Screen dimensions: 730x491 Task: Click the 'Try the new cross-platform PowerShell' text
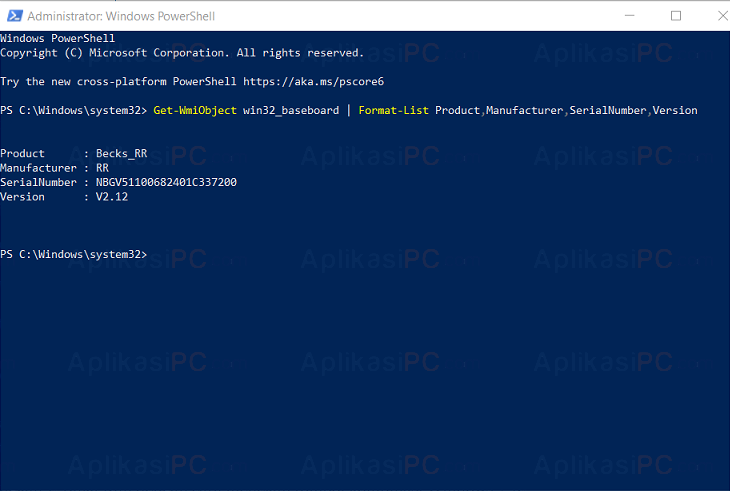tap(118, 81)
